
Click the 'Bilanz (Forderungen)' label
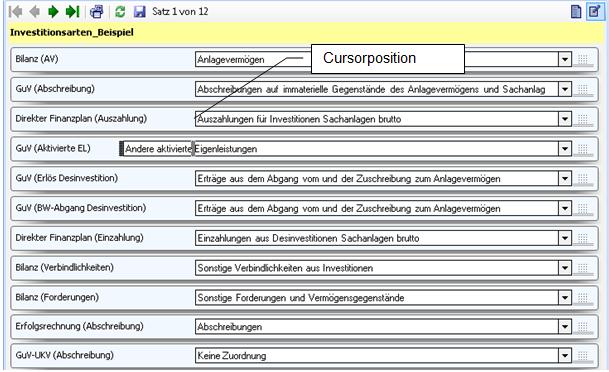click(57, 297)
